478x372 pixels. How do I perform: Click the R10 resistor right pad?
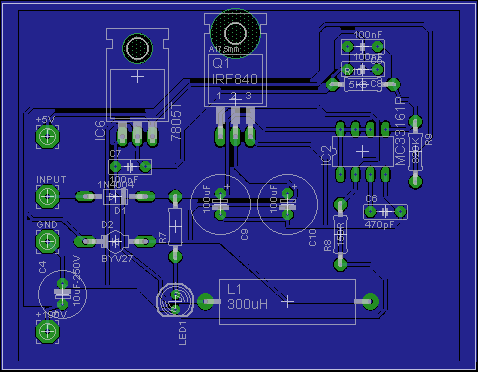pos(393,85)
